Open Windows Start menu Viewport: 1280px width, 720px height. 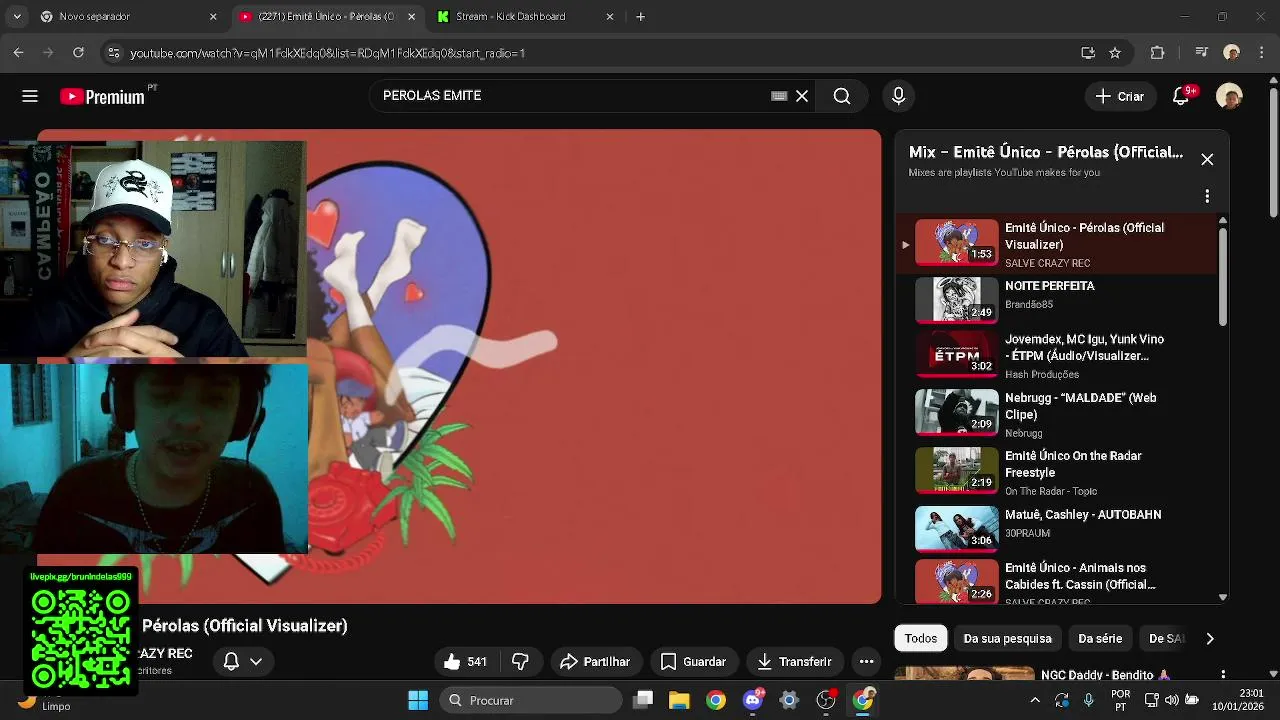point(418,700)
